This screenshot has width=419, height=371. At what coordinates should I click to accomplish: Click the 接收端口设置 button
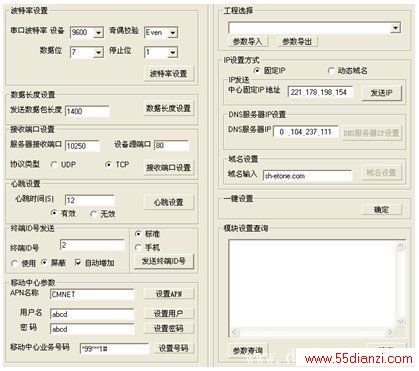[169, 167]
